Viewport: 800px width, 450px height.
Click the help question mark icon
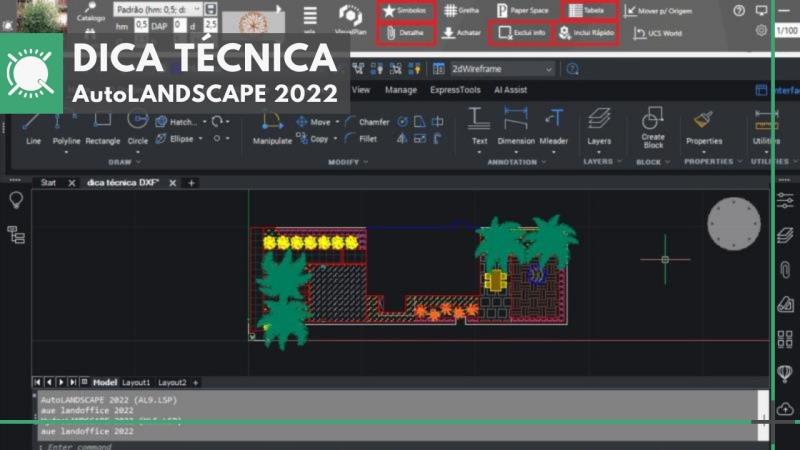click(739, 10)
